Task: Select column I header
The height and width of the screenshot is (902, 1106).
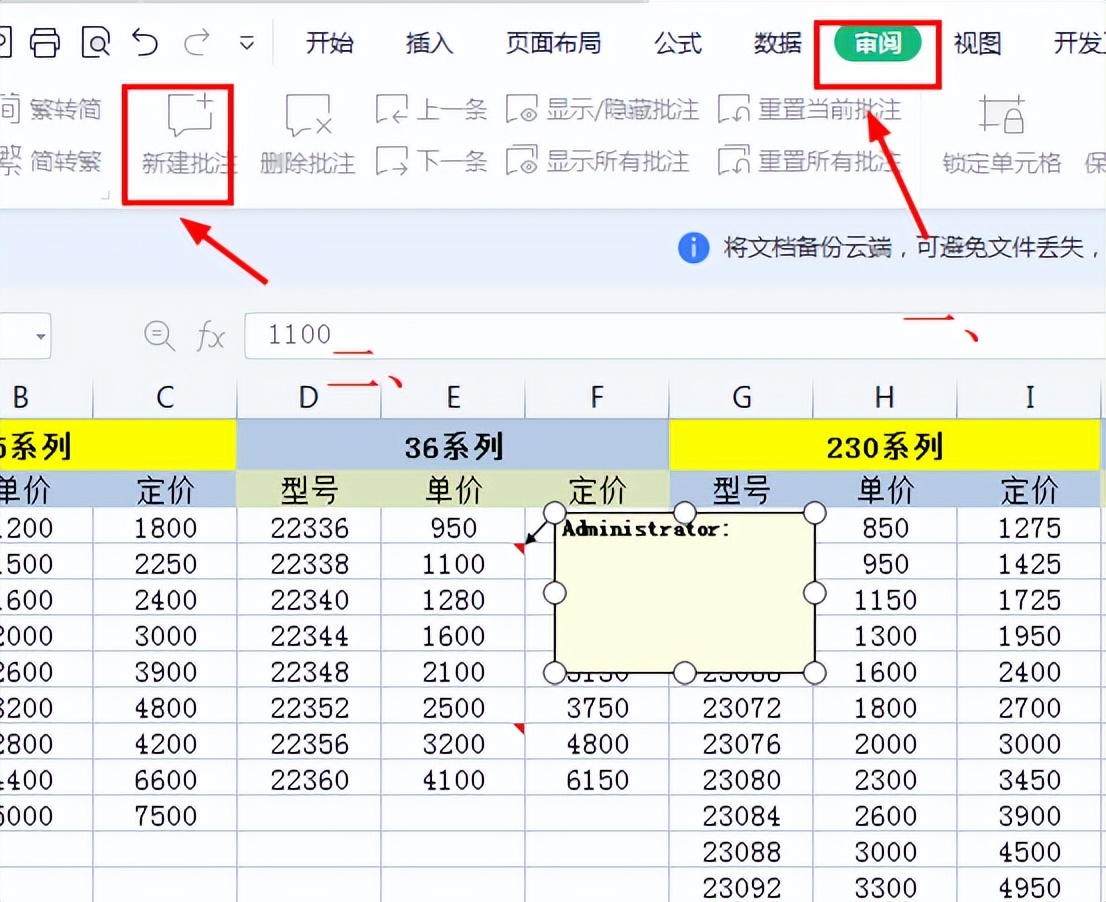Action: coord(1029,397)
